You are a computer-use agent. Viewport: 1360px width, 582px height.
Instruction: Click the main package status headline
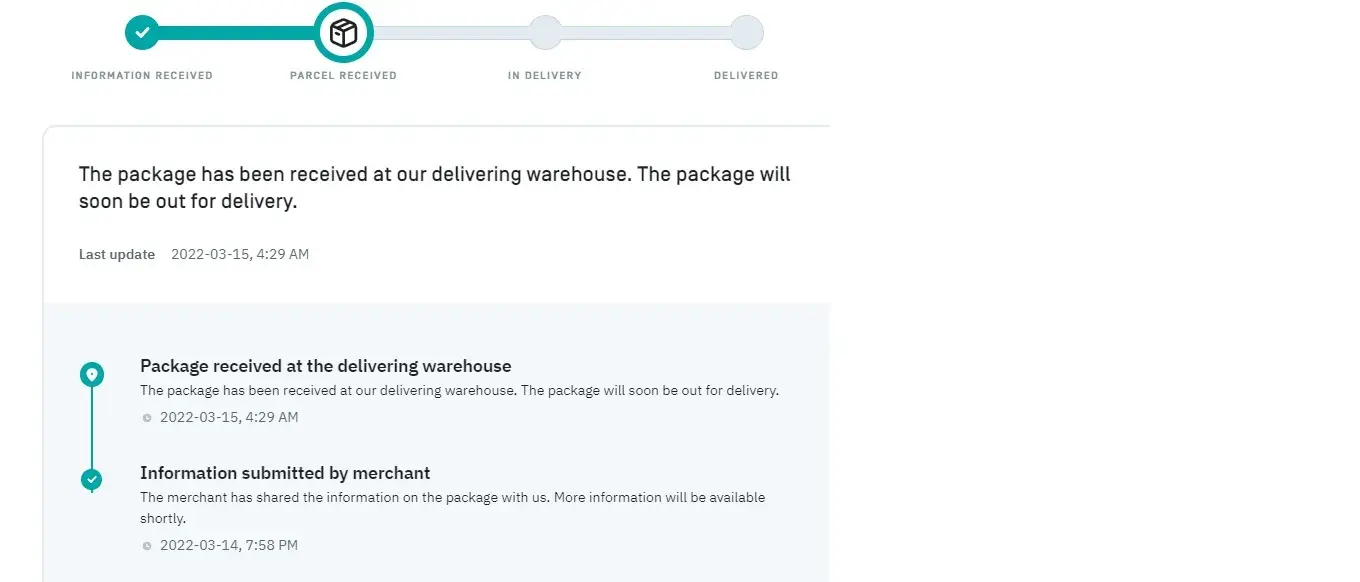(434, 187)
